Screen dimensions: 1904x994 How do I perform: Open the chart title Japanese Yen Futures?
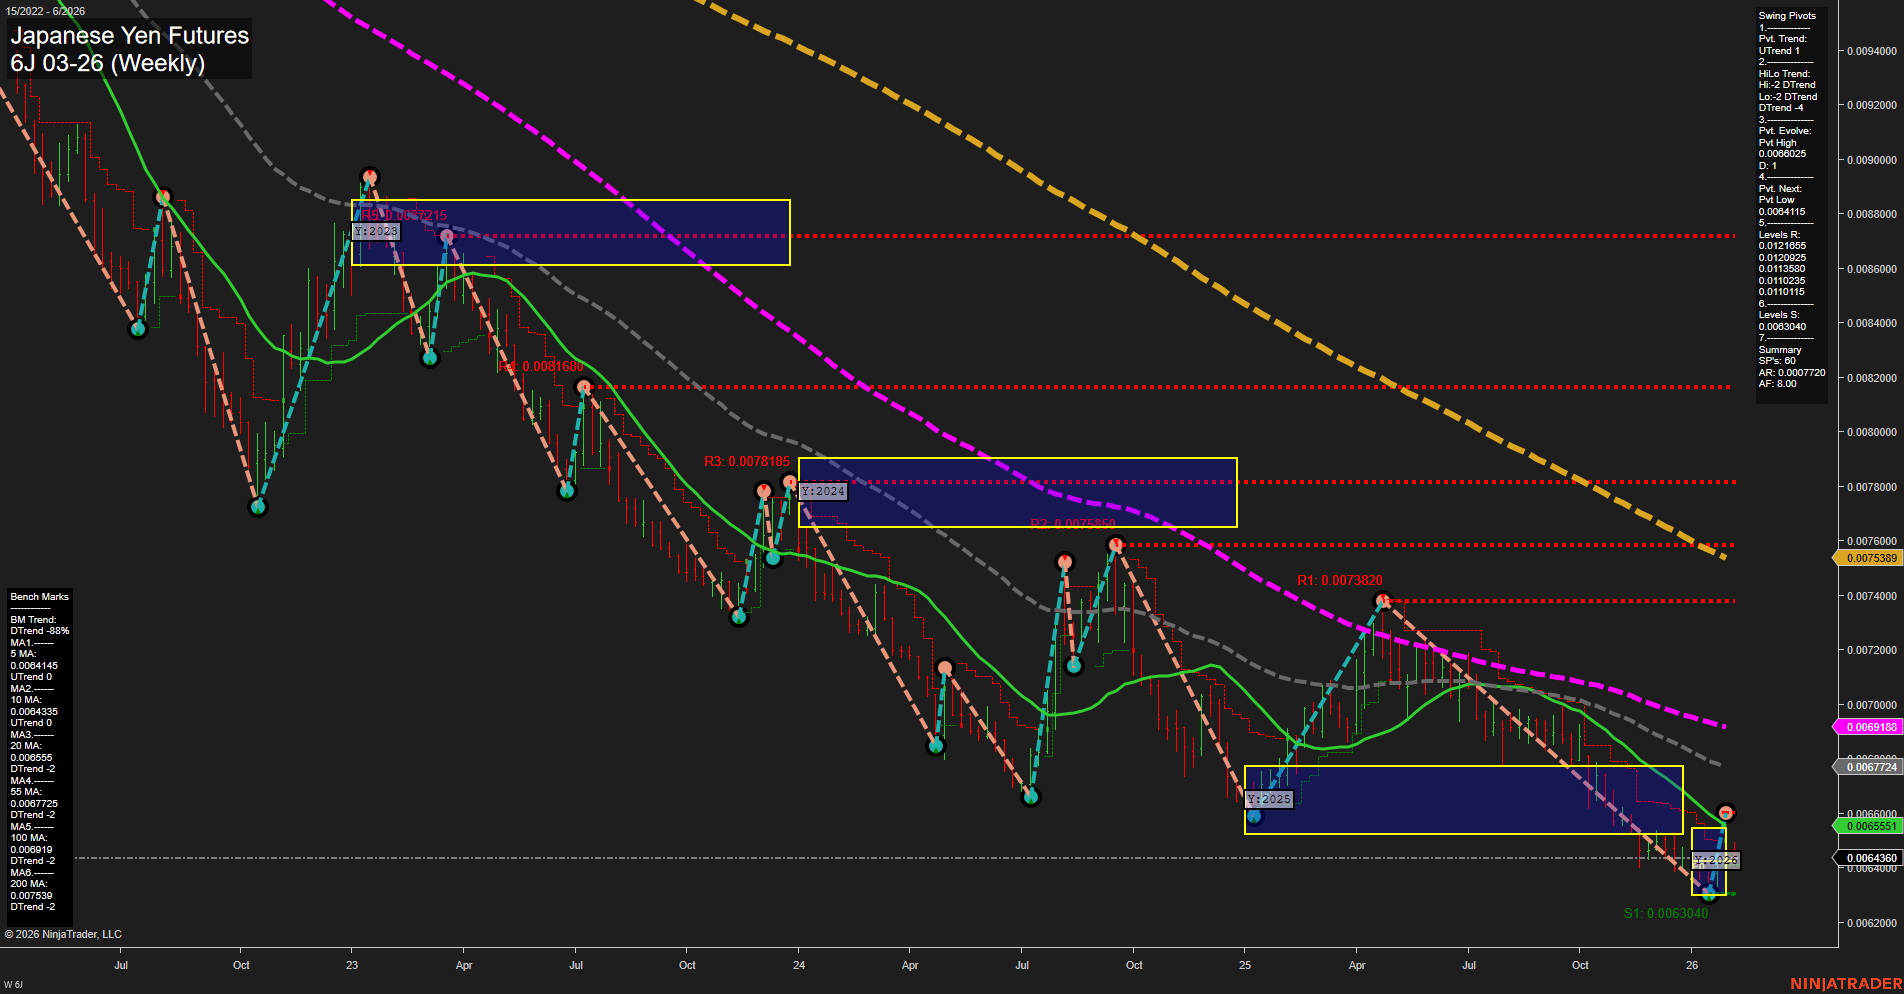[x=128, y=36]
